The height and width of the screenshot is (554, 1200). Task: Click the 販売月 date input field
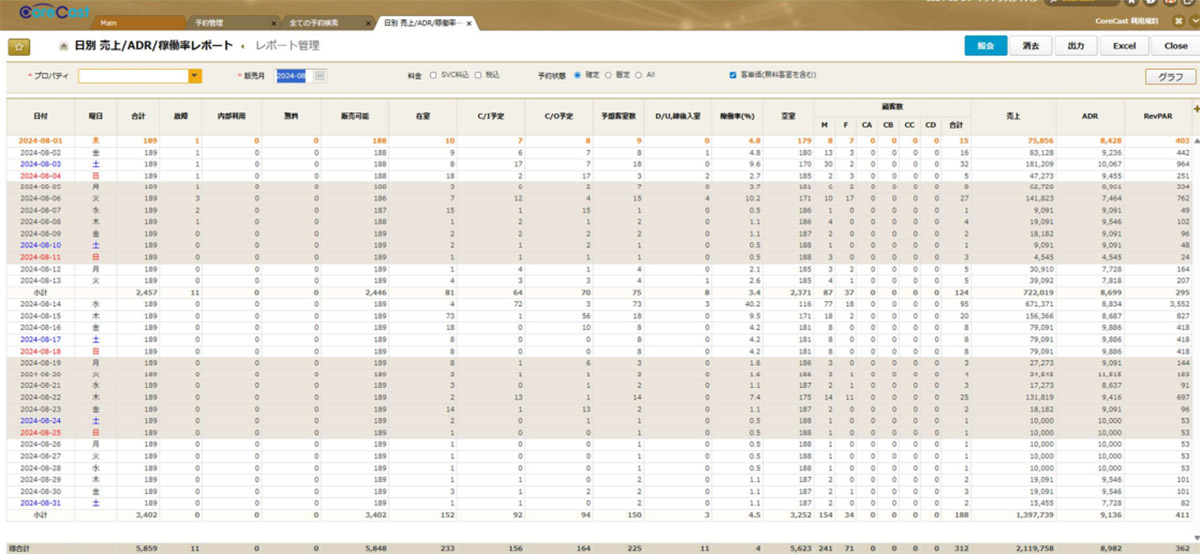tap(294, 76)
